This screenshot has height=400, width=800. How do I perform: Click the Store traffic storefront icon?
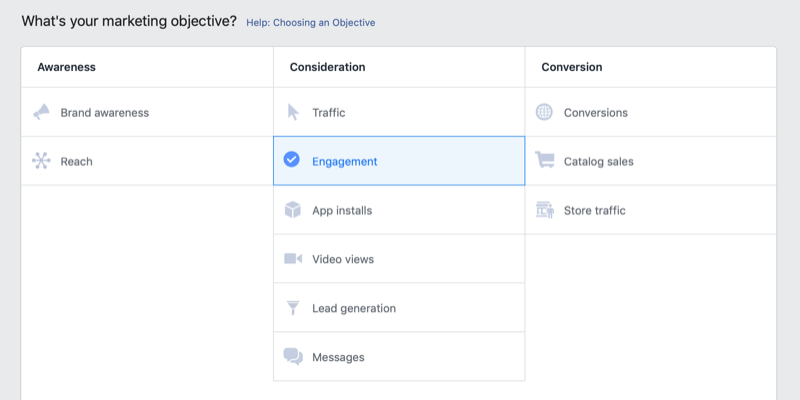545,210
